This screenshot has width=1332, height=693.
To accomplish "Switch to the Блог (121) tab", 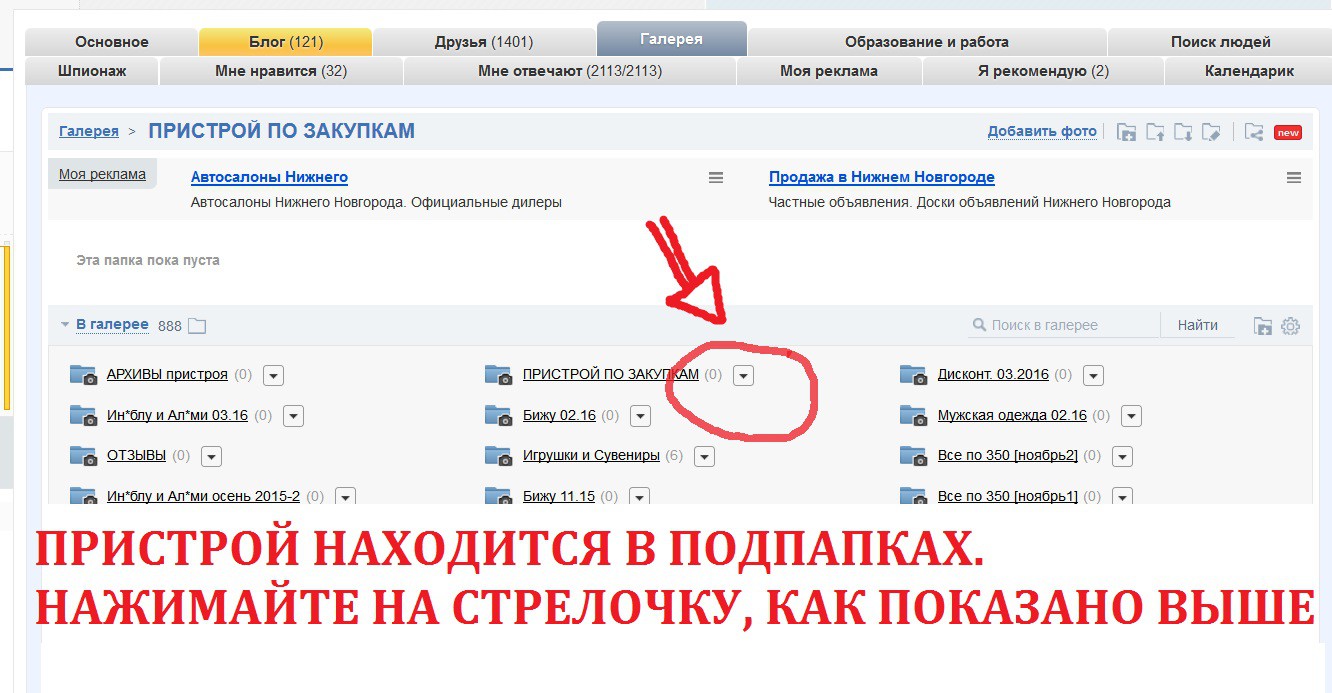I will tap(286, 42).
